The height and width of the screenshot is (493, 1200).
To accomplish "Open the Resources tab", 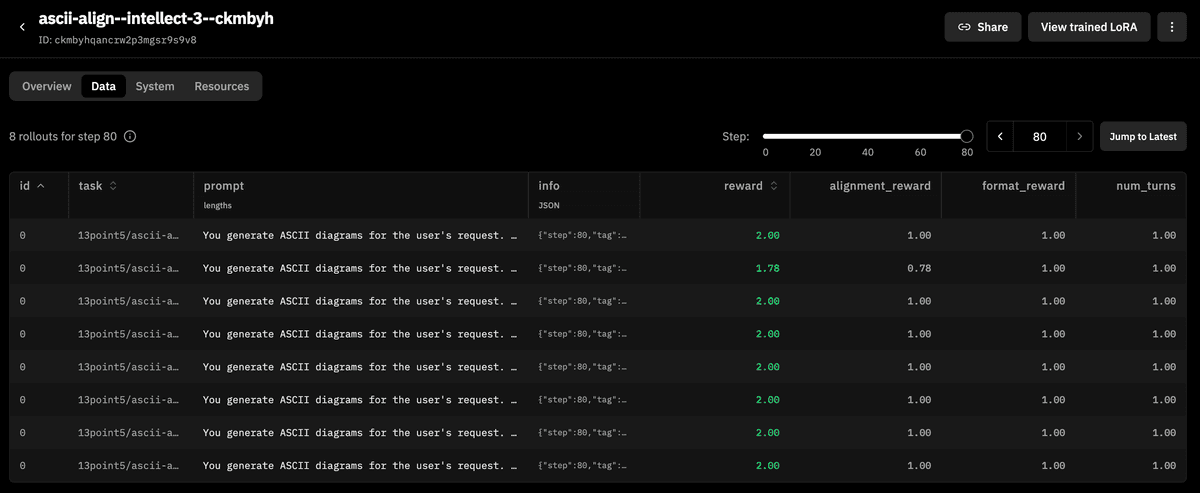I will (x=221, y=86).
